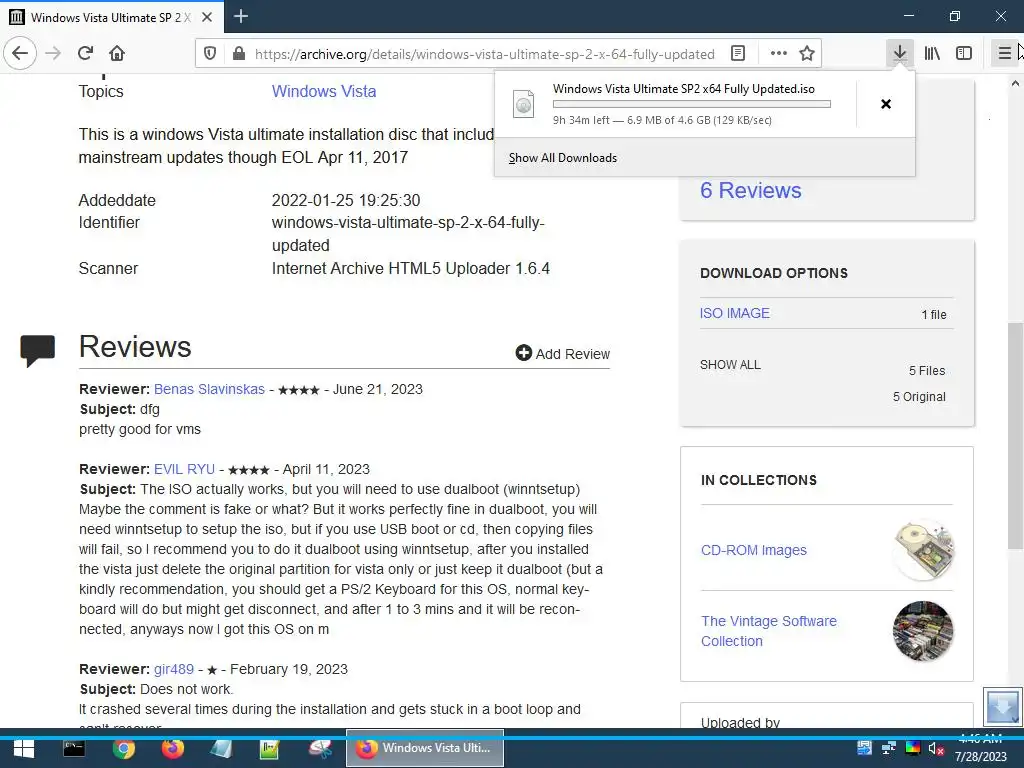Click the ISO file icon in downloads
The height and width of the screenshot is (768, 1024).
pos(524,104)
